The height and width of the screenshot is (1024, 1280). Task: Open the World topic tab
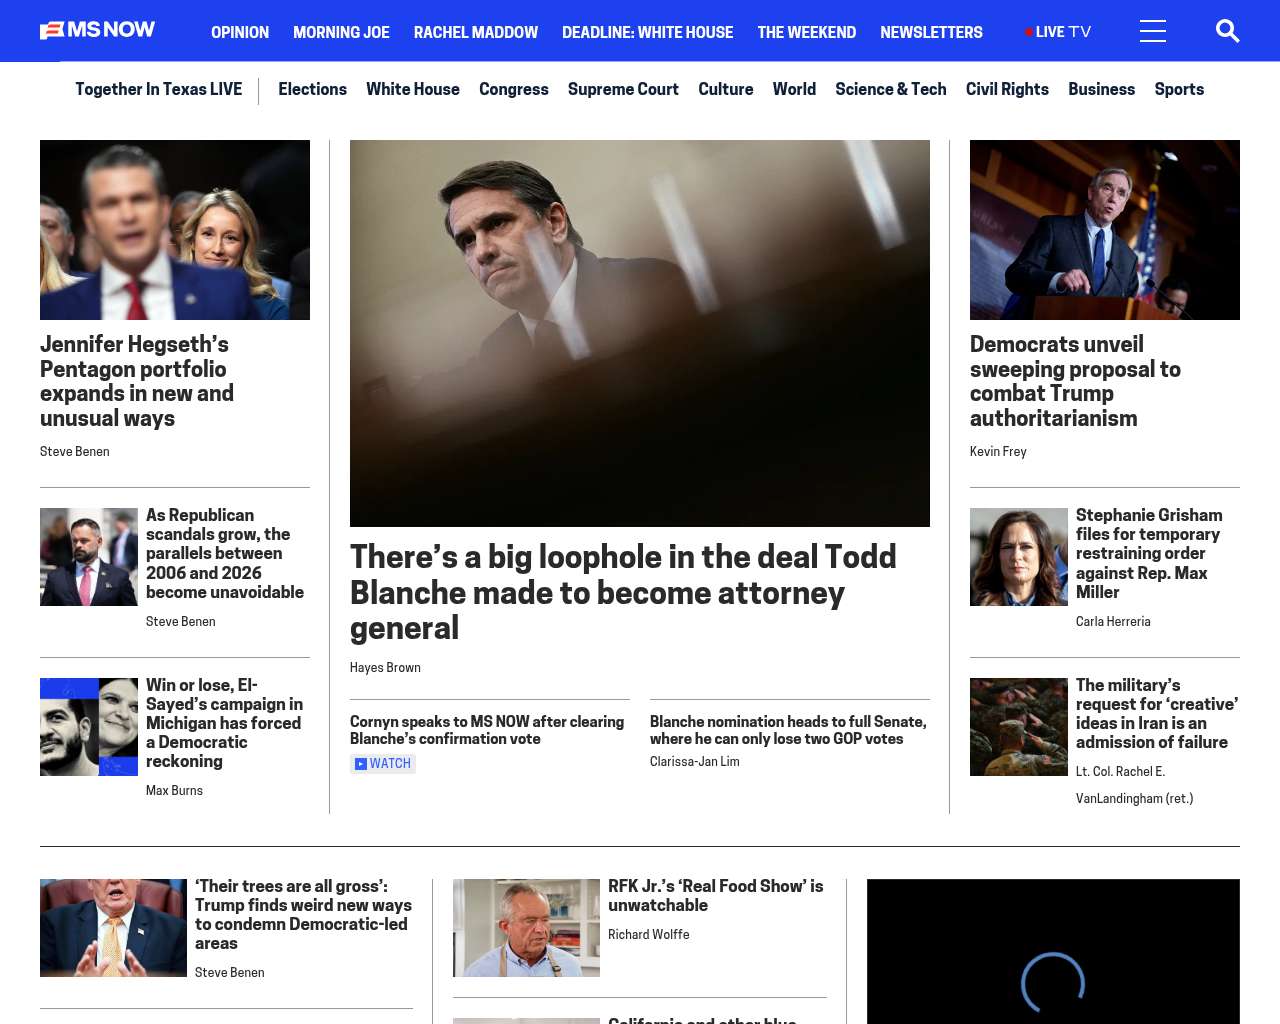click(794, 89)
